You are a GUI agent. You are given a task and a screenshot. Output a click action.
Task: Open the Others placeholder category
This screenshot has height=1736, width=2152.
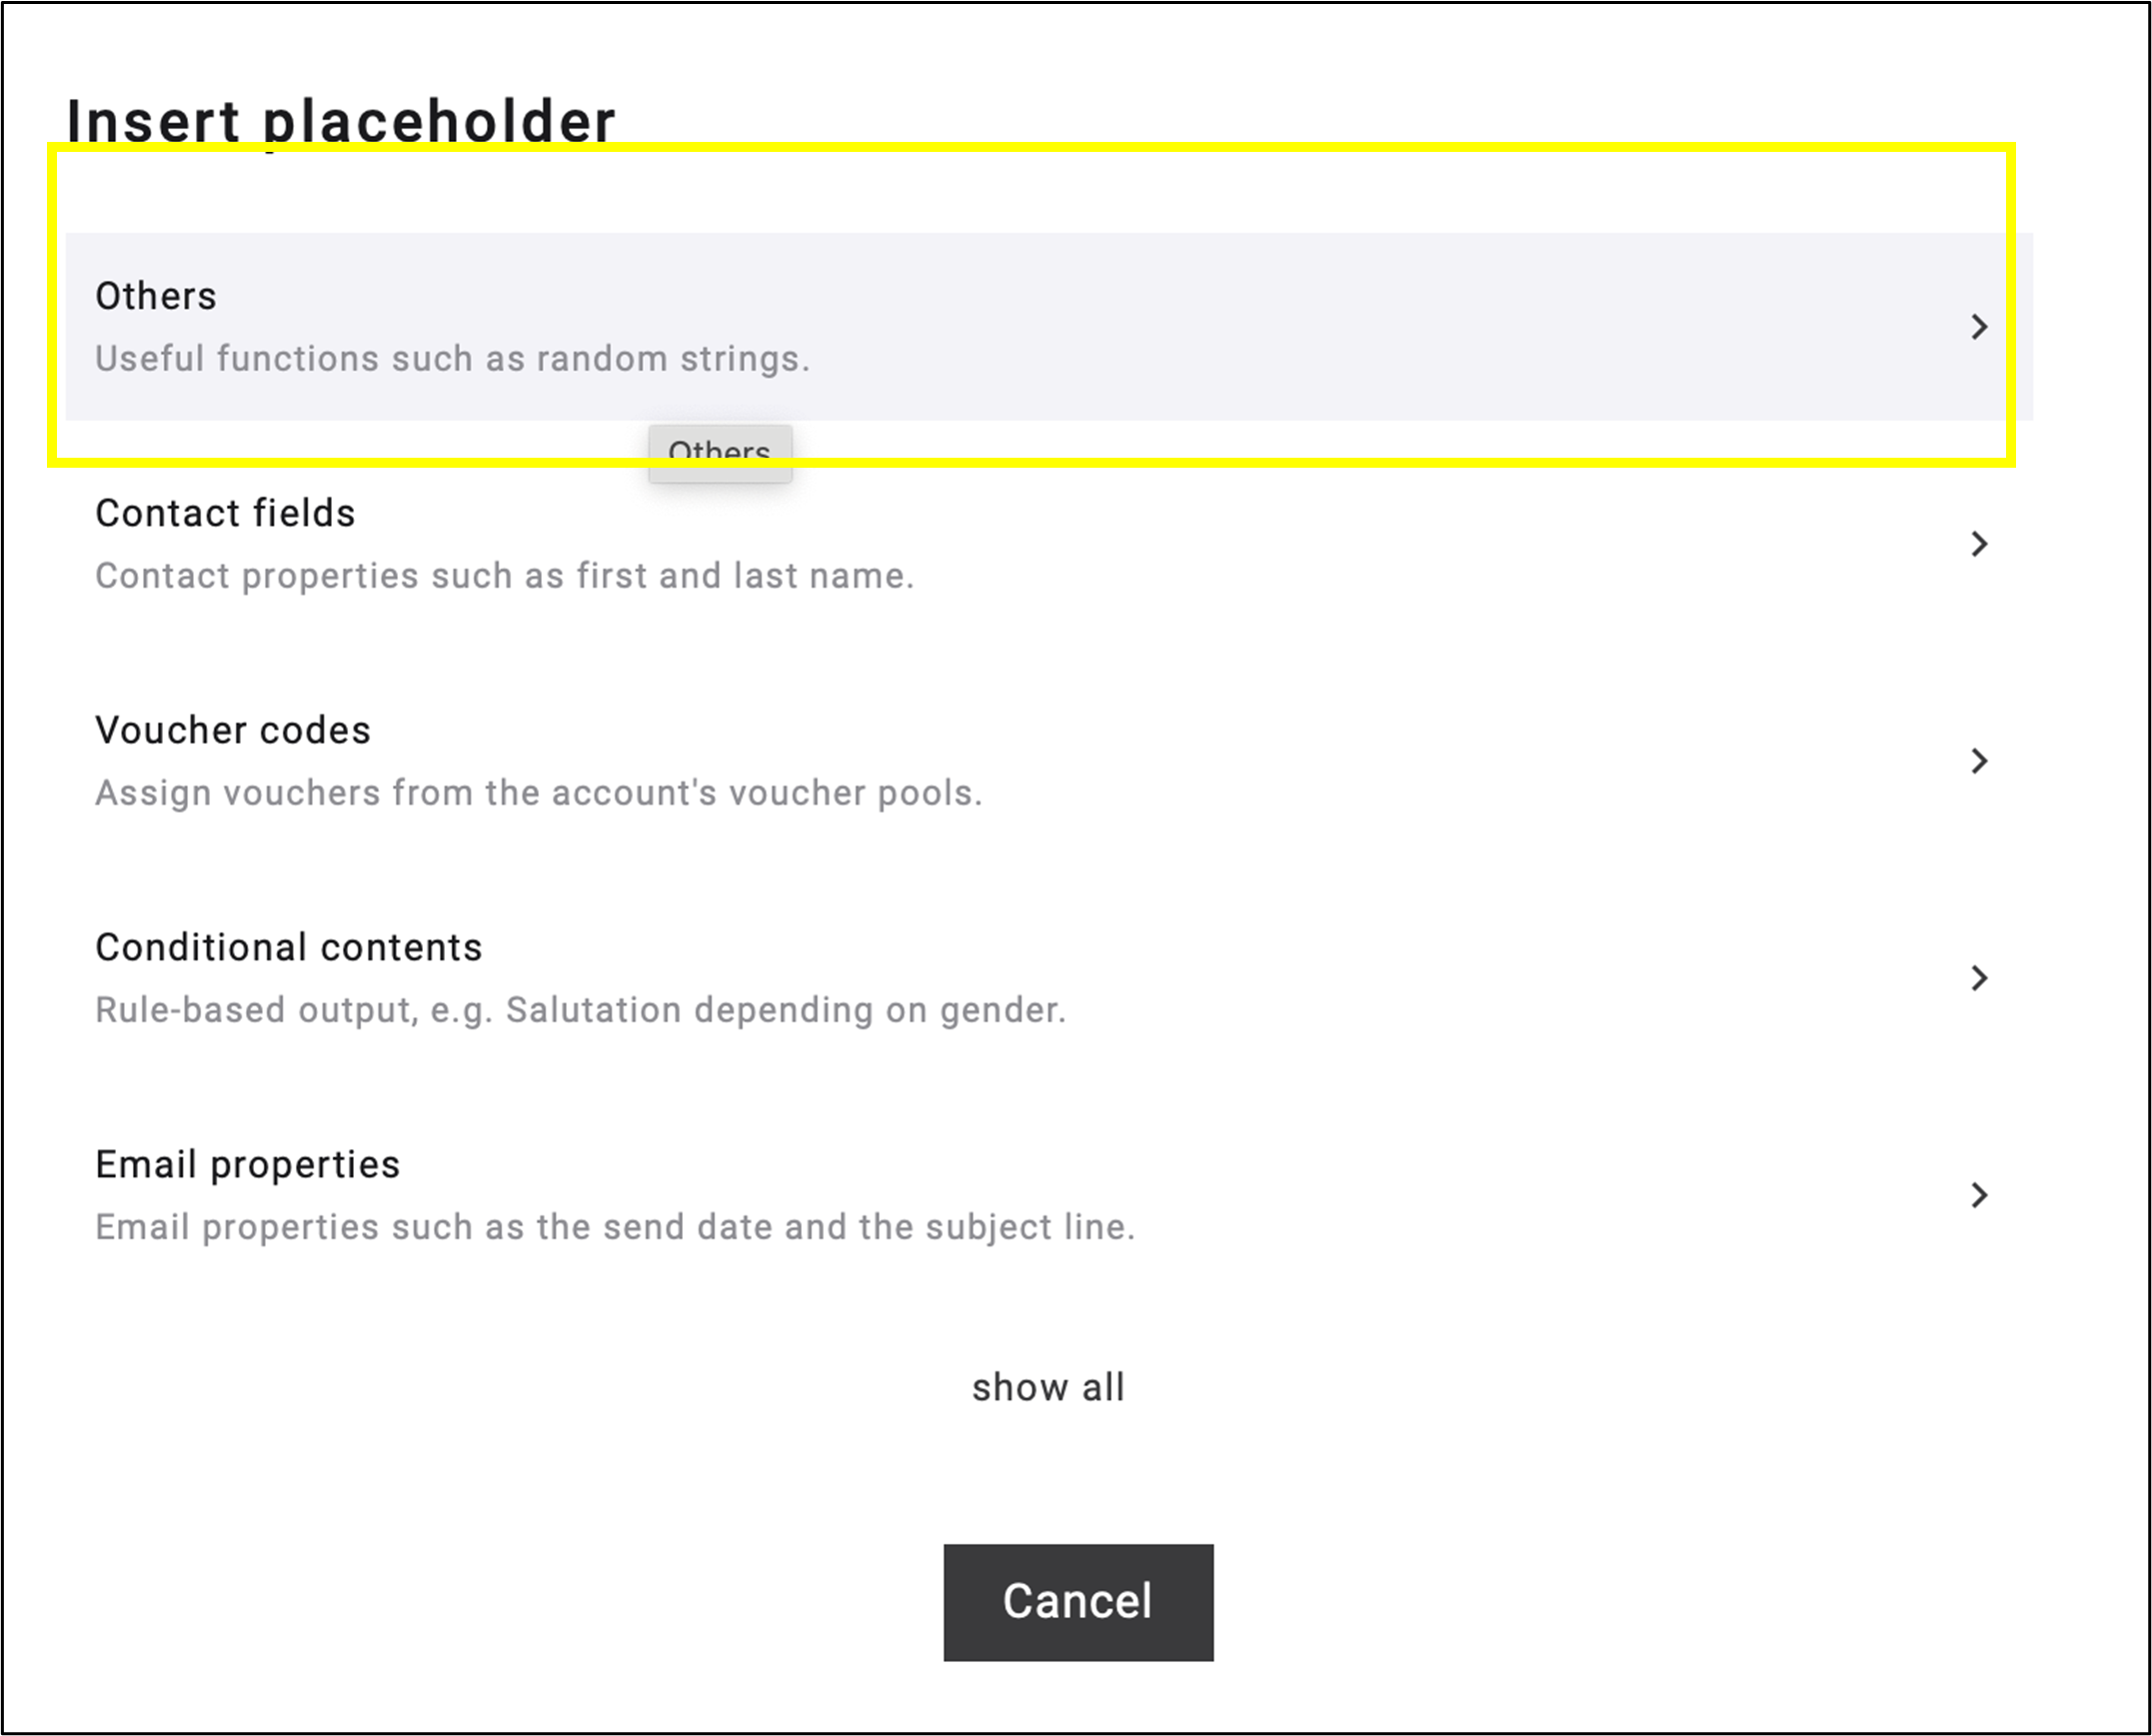pos(1049,327)
